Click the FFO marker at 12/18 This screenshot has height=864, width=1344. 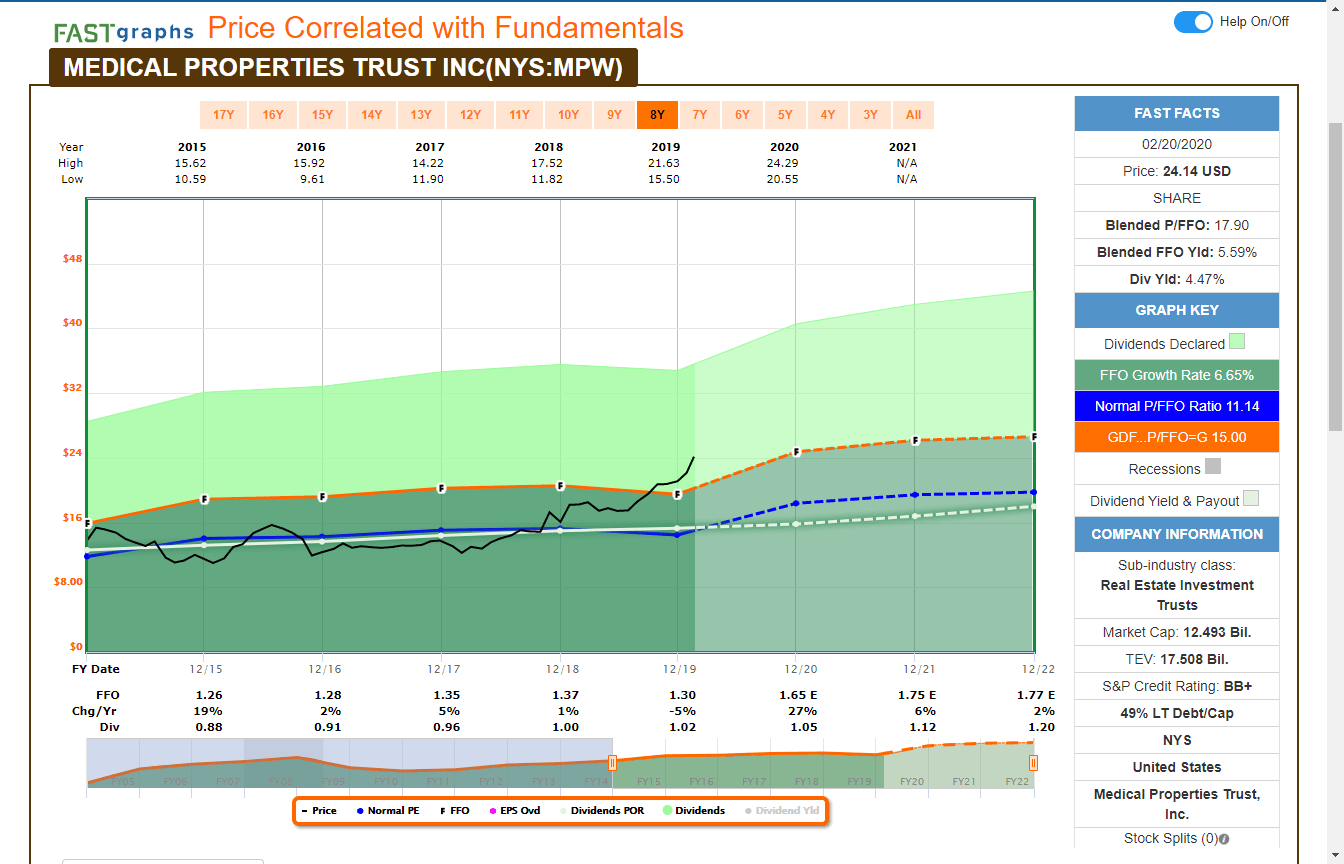pyautogui.click(x=560, y=486)
